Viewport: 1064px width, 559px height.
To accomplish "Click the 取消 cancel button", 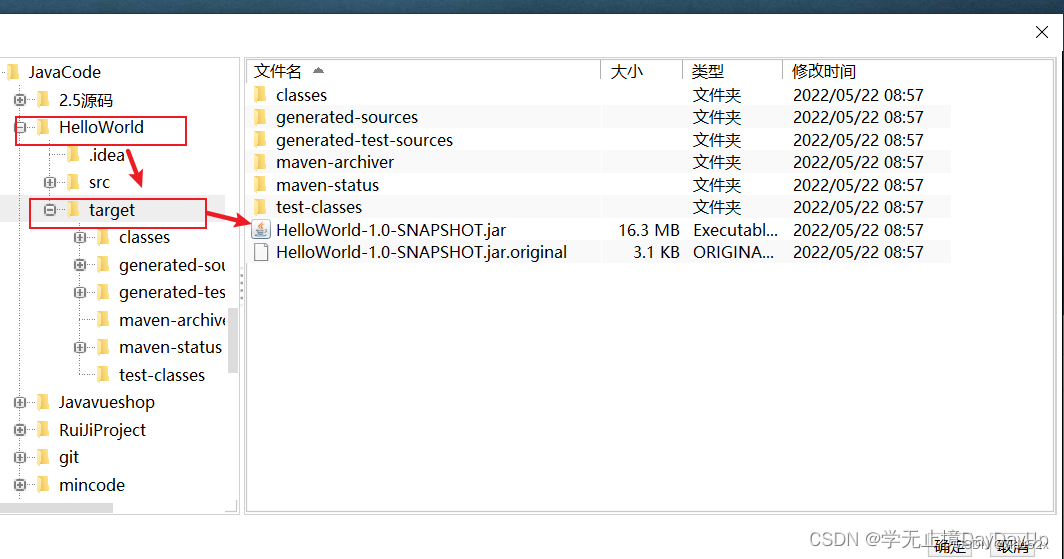I will pyautogui.click(x=1013, y=545).
